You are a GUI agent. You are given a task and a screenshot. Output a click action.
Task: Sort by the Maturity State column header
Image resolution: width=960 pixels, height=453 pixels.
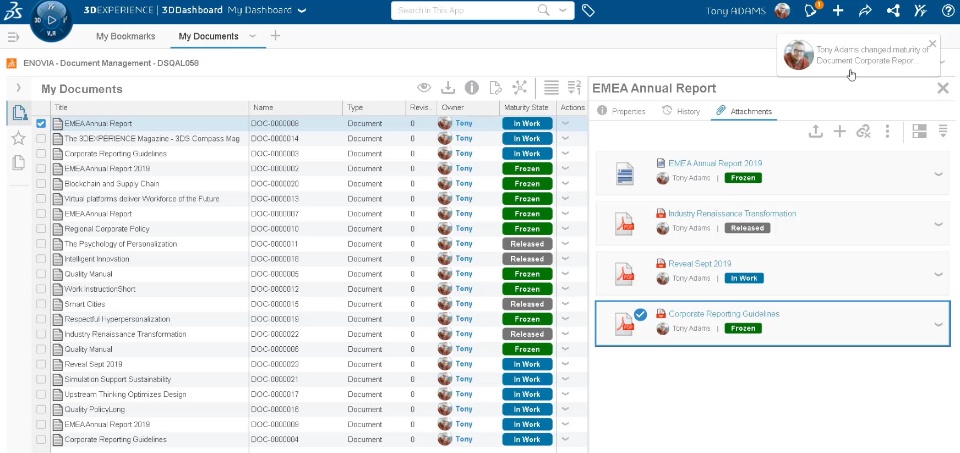(526, 108)
